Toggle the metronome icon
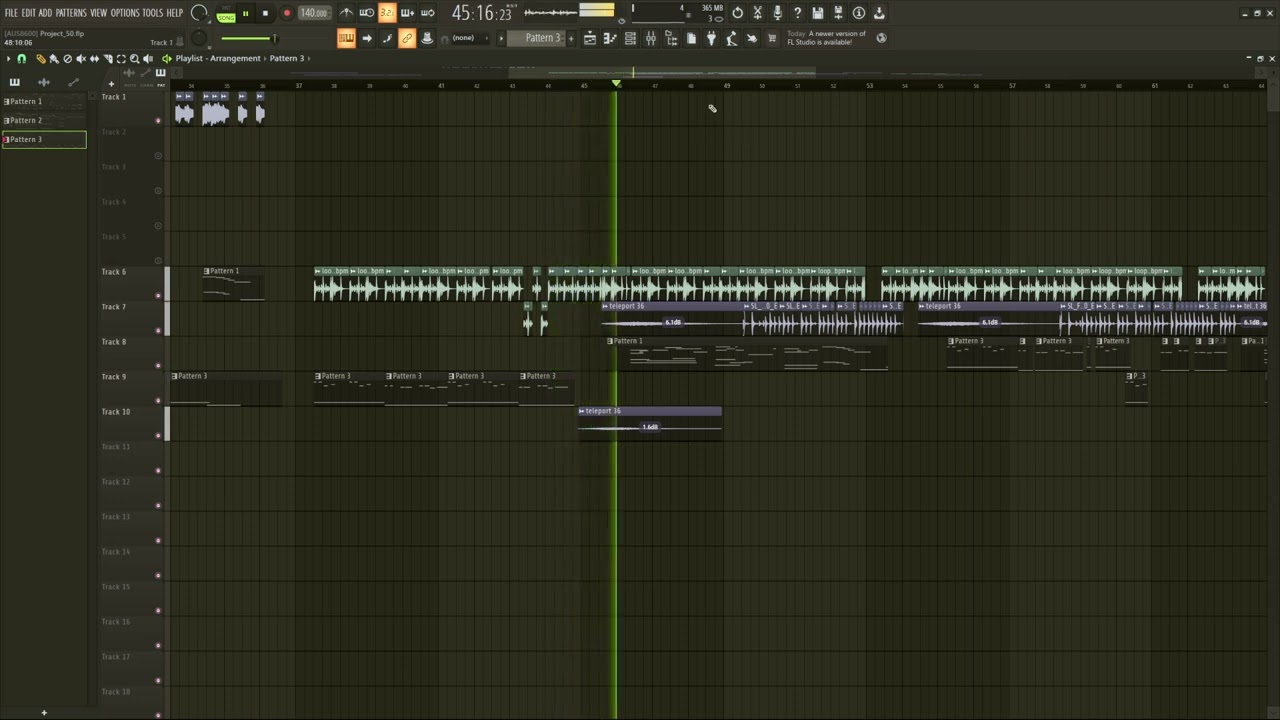The width and height of the screenshot is (1280, 720). pos(346,13)
